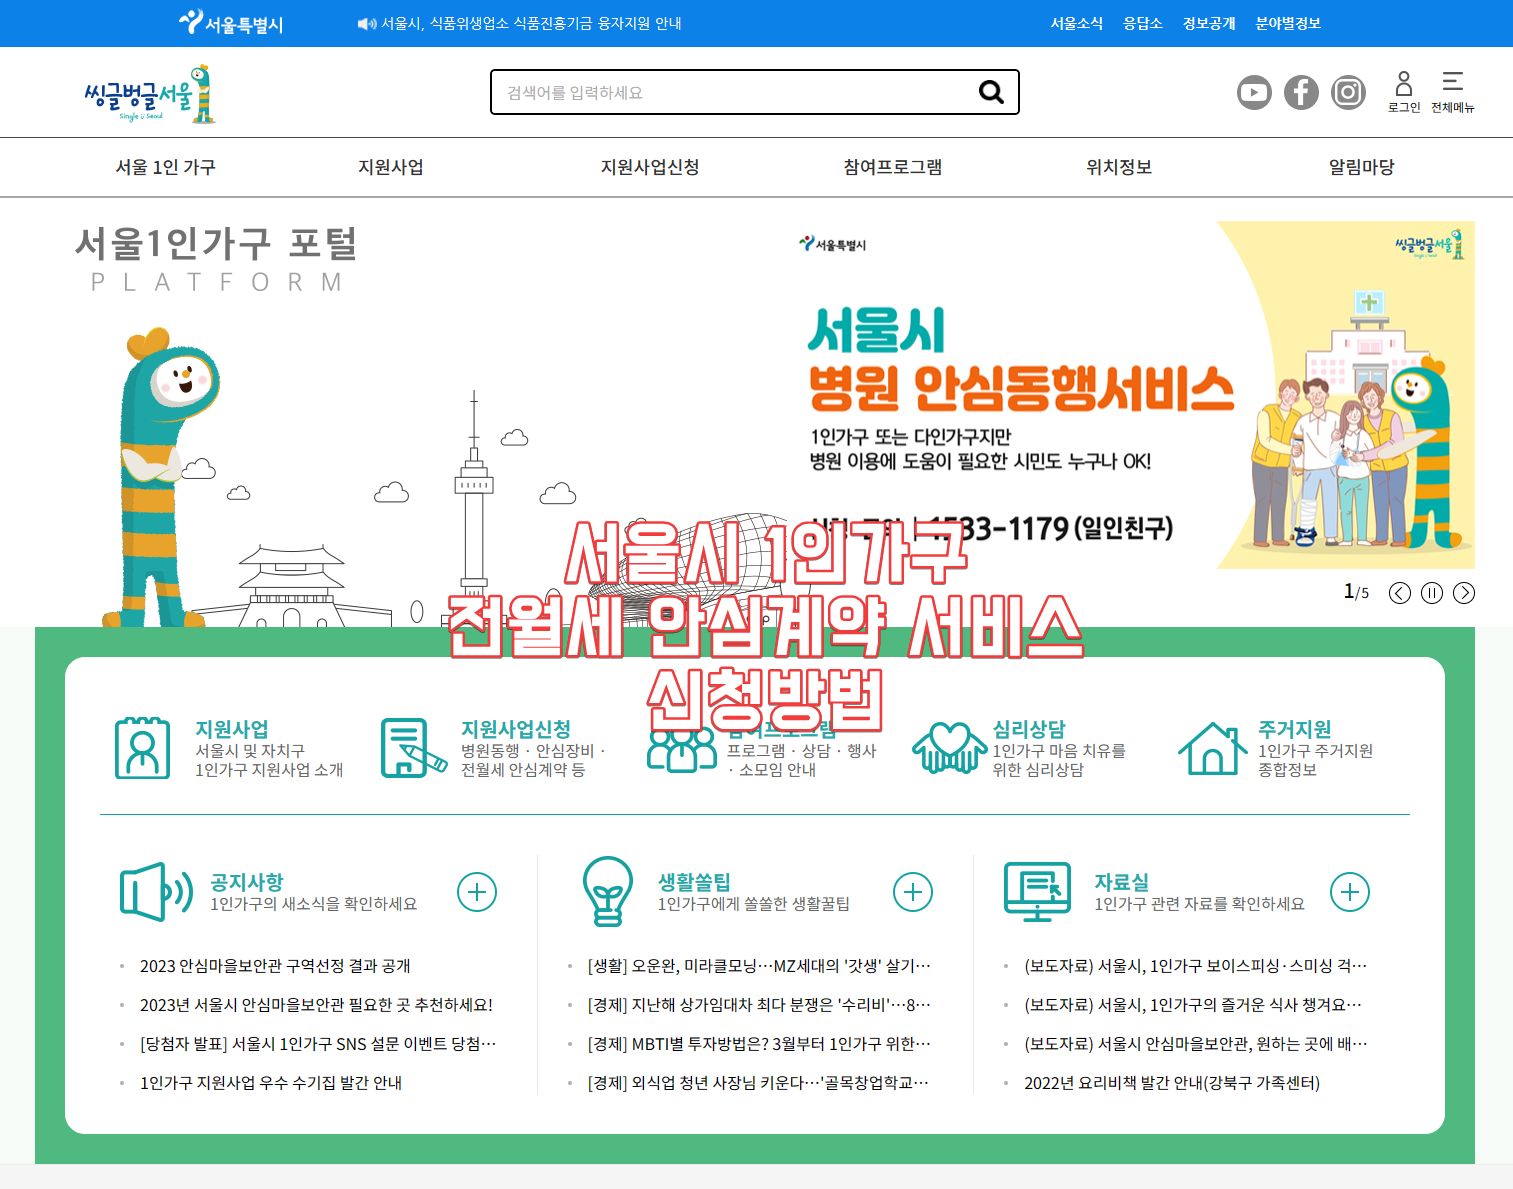Click the 생활쏠팁 section title
The image size is (1513, 1189).
point(694,882)
